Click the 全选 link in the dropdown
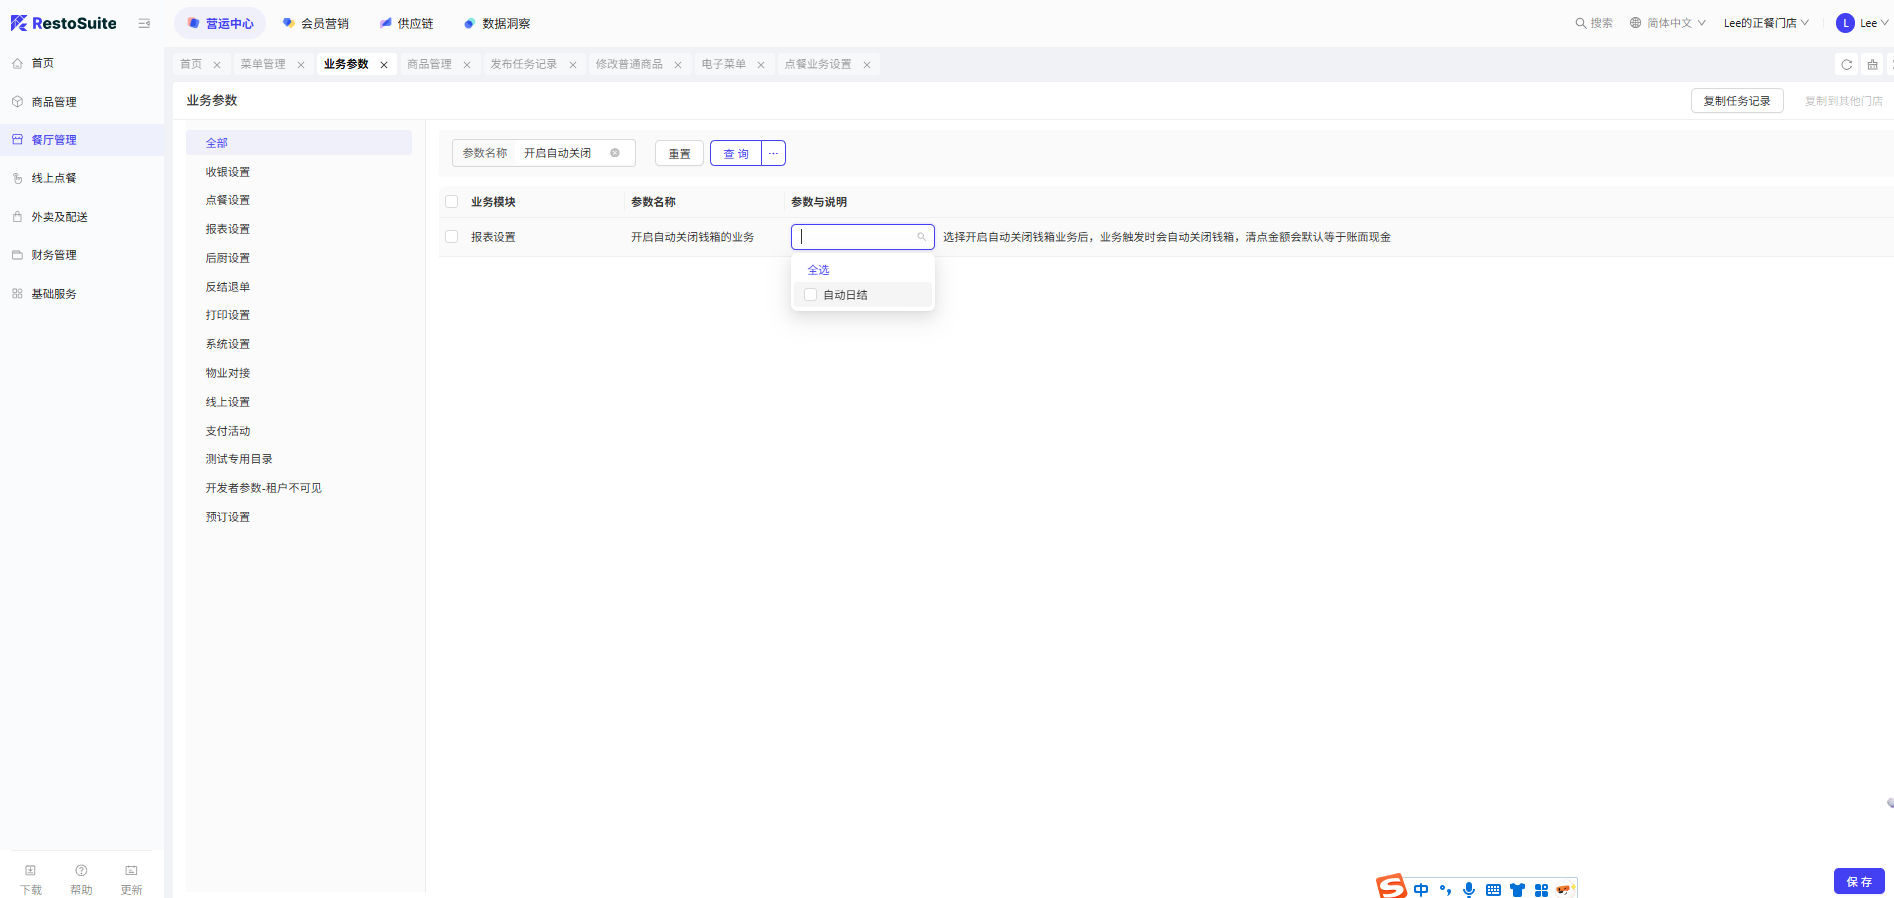The width and height of the screenshot is (1894, 898). click(818, 270)
